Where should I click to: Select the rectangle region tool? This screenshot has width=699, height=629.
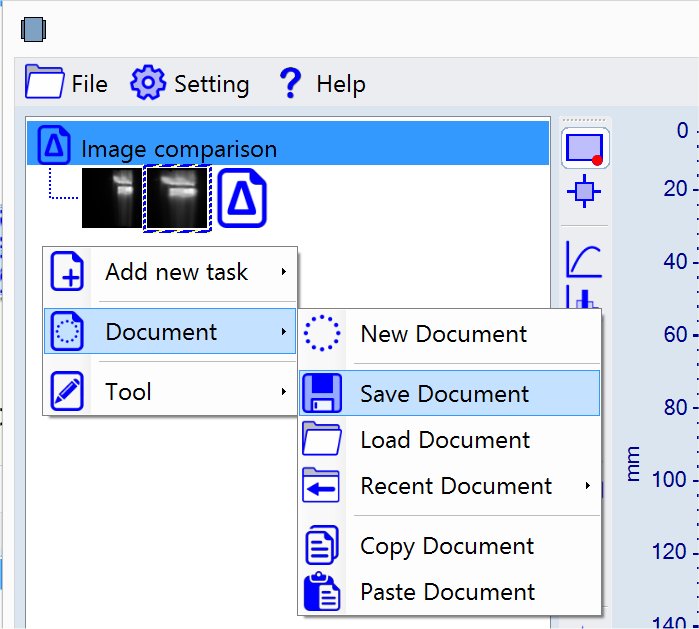(x=585, y=149)
